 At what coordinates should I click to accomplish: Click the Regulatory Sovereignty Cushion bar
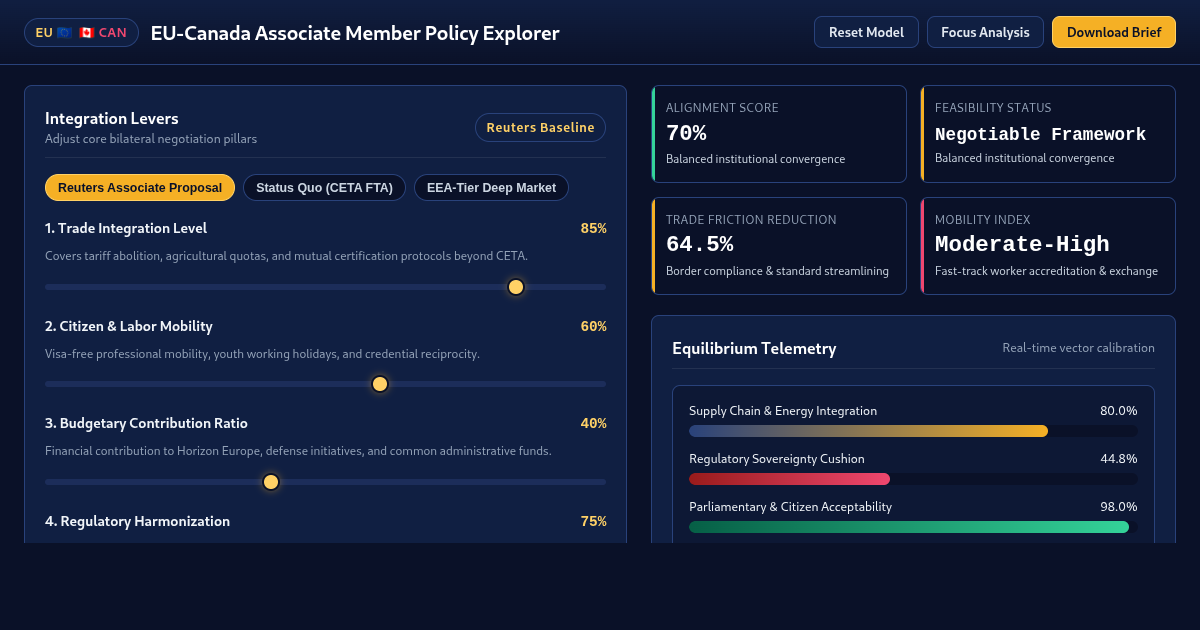tap(913, 479)
